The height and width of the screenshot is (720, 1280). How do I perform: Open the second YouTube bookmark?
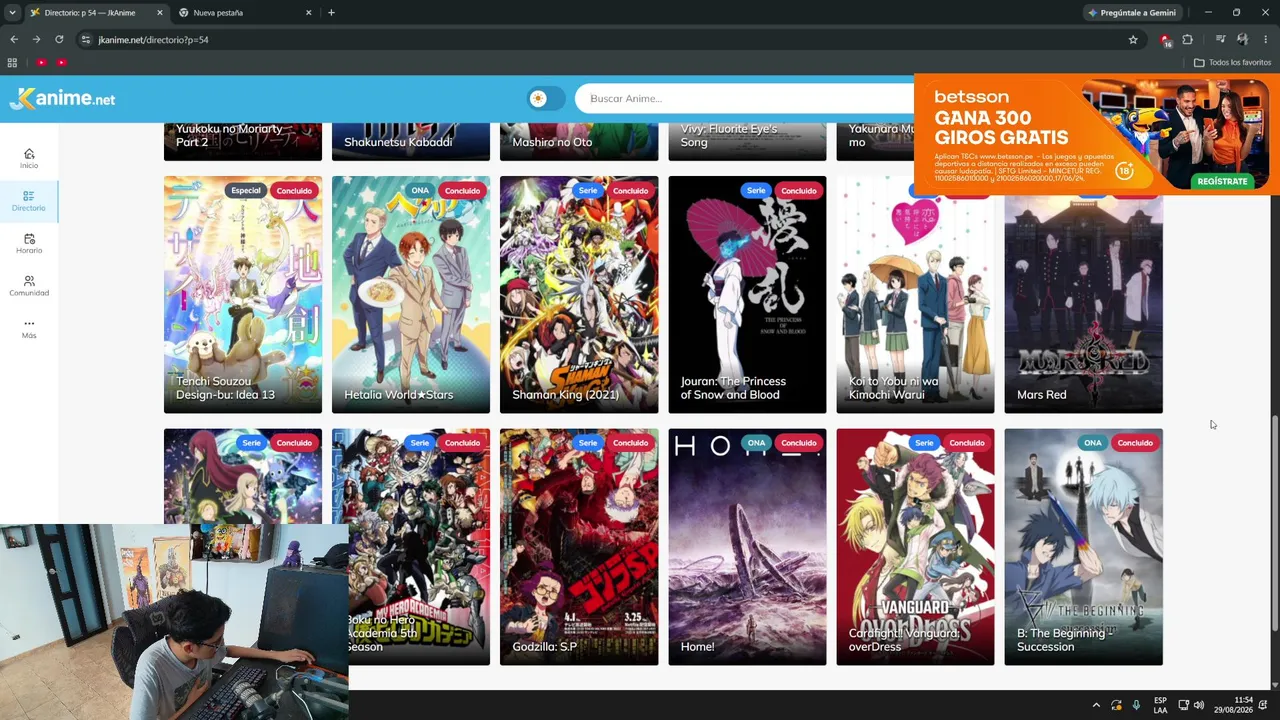pyautogui.click(x=61, y=62)
